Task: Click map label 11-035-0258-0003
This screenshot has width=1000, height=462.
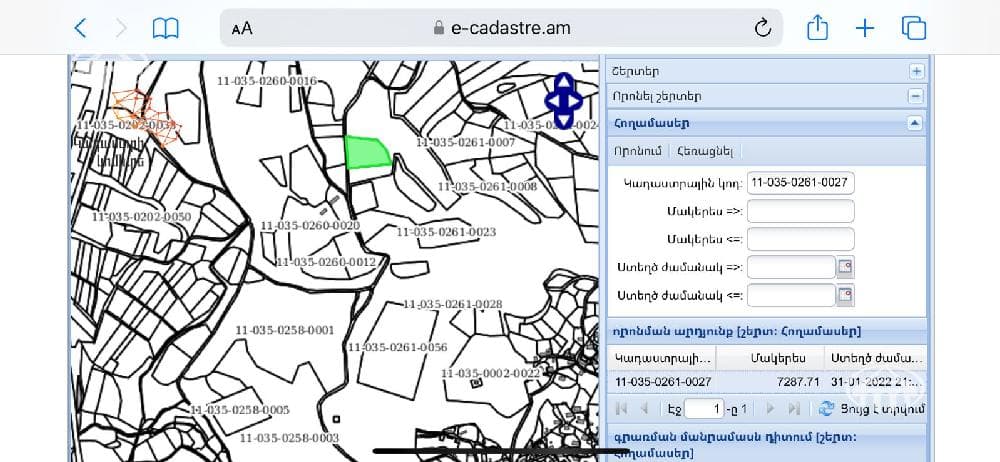Action: [x=290, y=438]
